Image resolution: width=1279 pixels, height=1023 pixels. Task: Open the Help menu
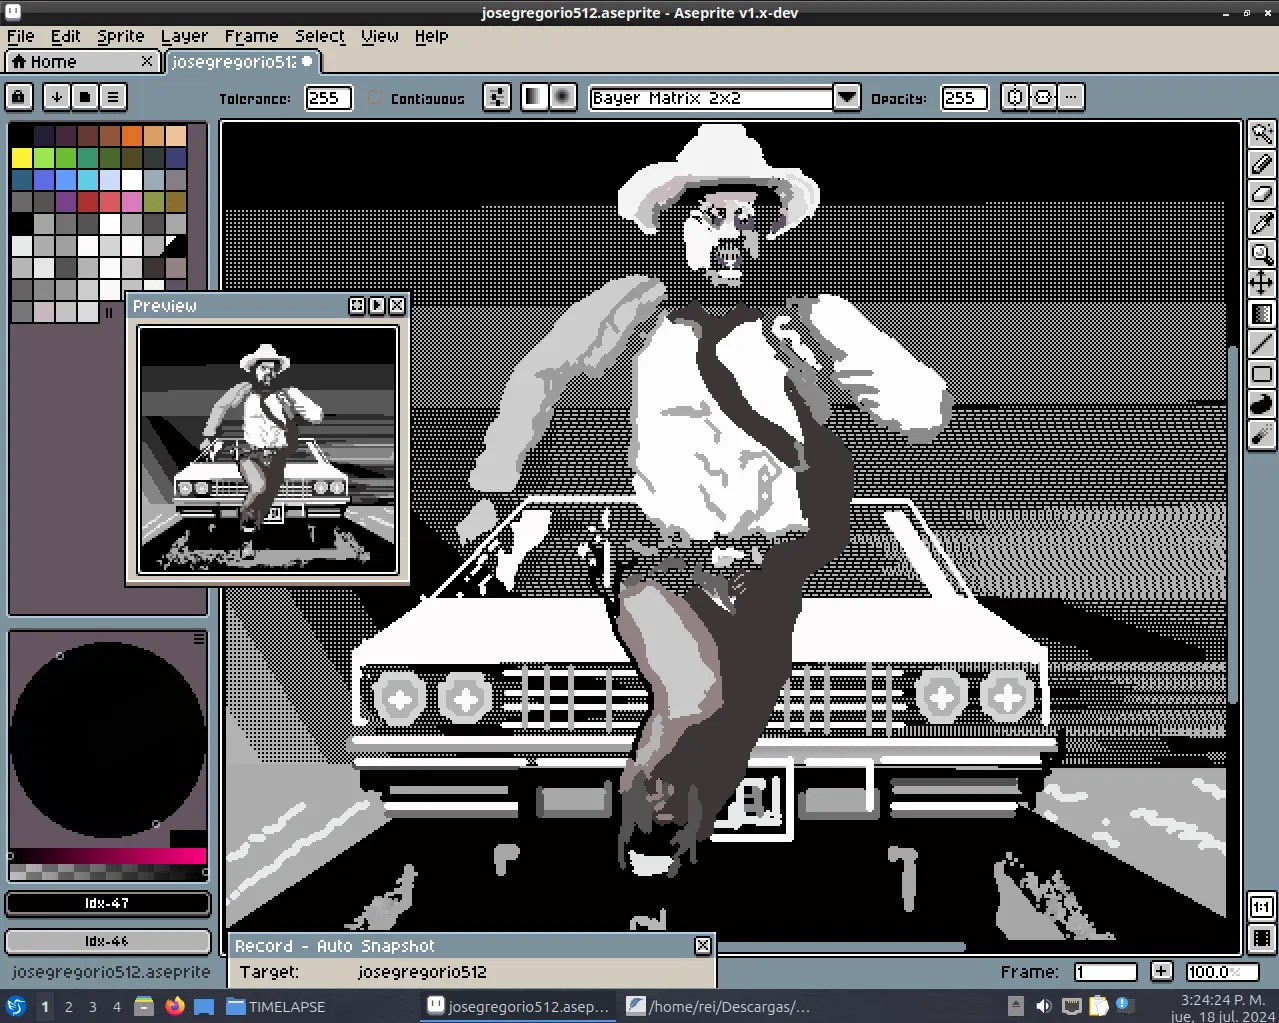pyautogui.click(x=432, y=36)
